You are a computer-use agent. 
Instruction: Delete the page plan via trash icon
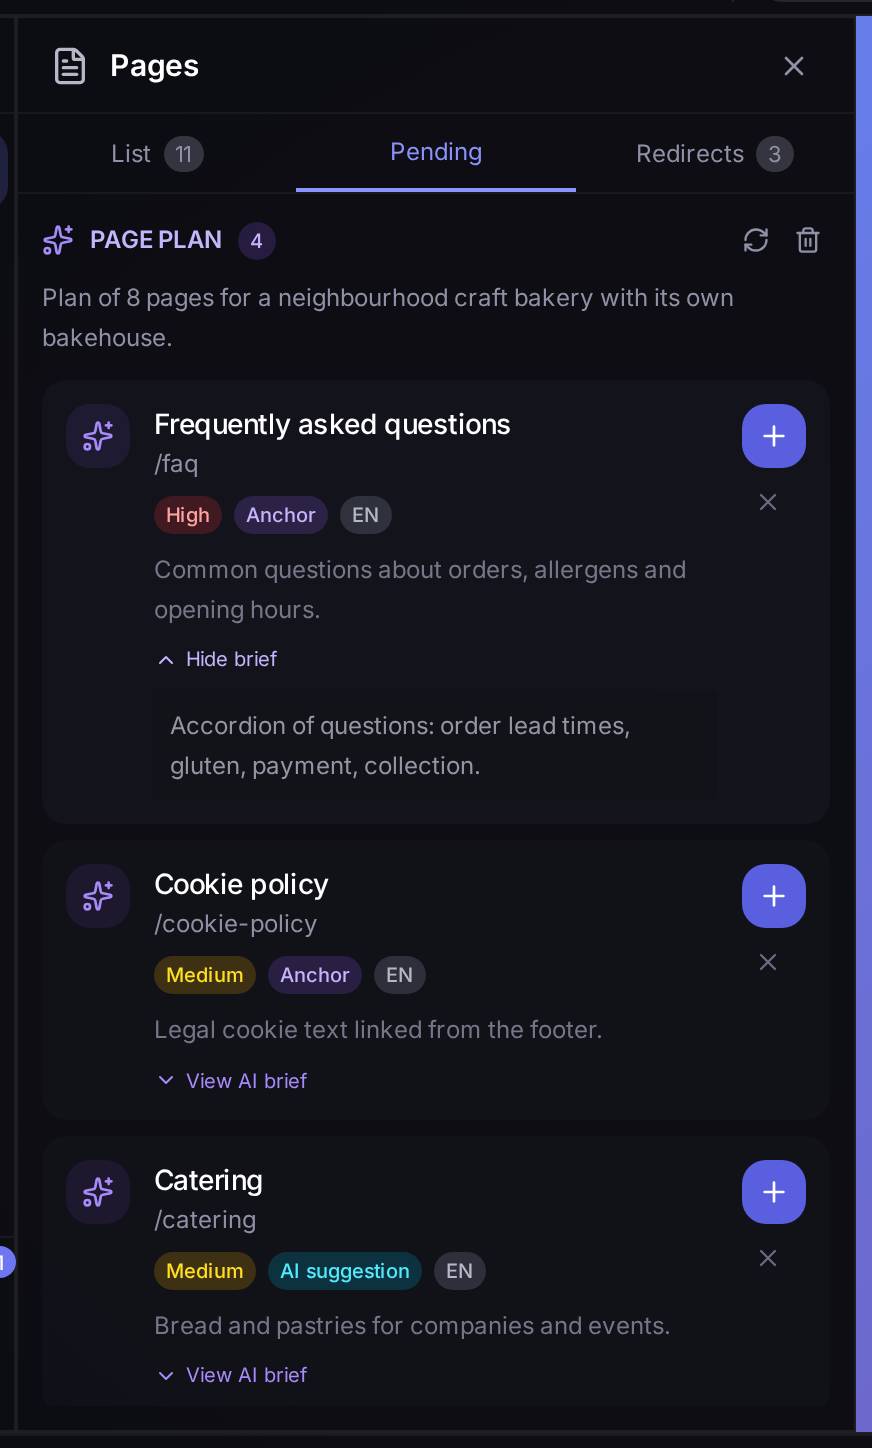(808, 240)
